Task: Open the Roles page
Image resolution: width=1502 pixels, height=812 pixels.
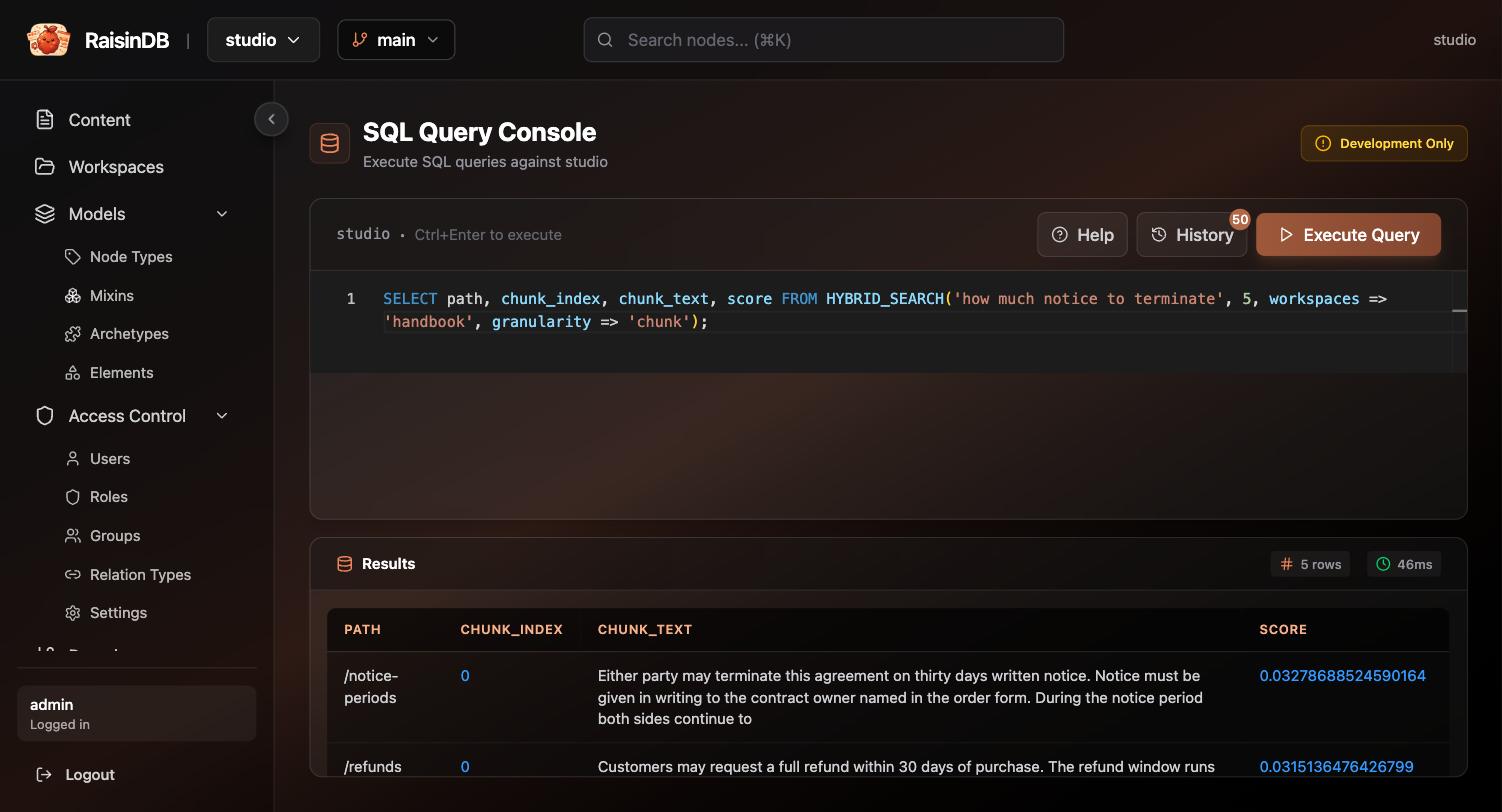Action: 109,497
